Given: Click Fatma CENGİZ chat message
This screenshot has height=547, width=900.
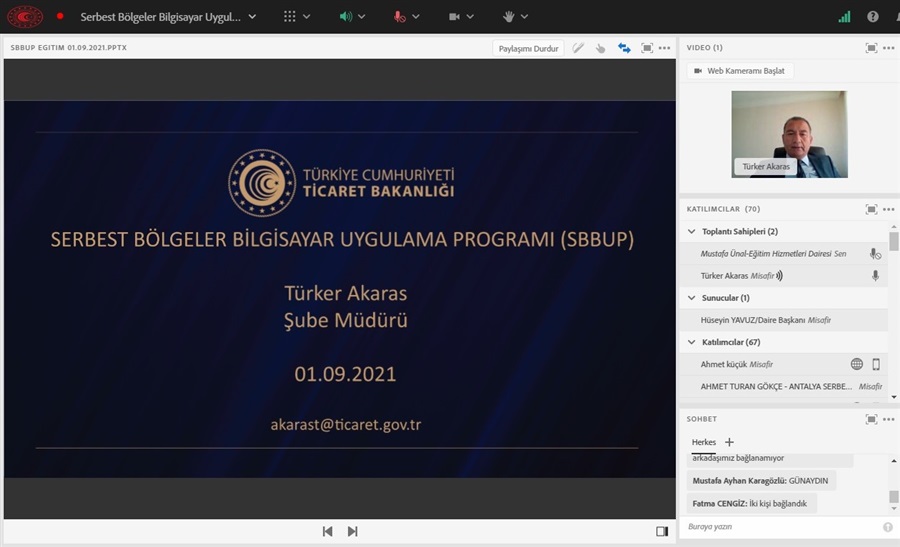Looking at the screenshot, I should tap(751, 503).
